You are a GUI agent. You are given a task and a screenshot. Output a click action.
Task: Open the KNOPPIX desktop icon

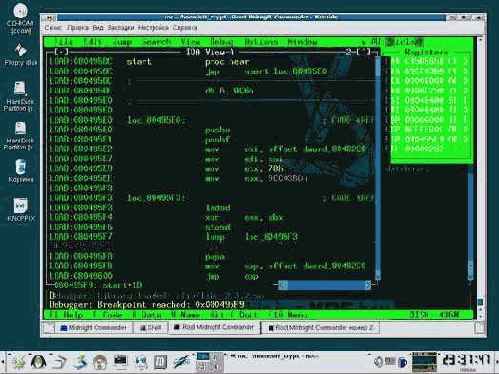point(20,210)
